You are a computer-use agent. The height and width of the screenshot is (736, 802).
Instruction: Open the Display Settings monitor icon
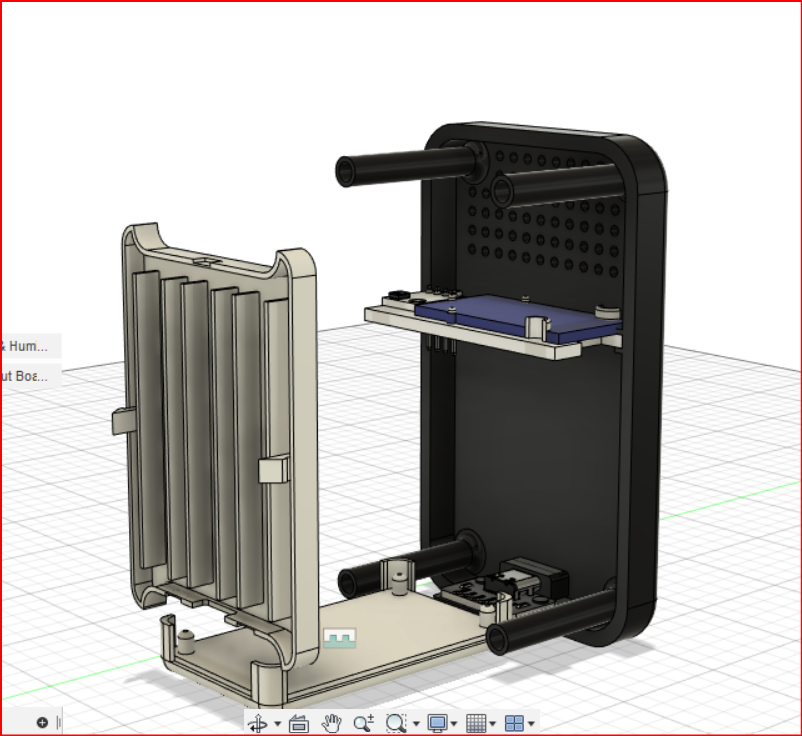click(x=438, y=723)
